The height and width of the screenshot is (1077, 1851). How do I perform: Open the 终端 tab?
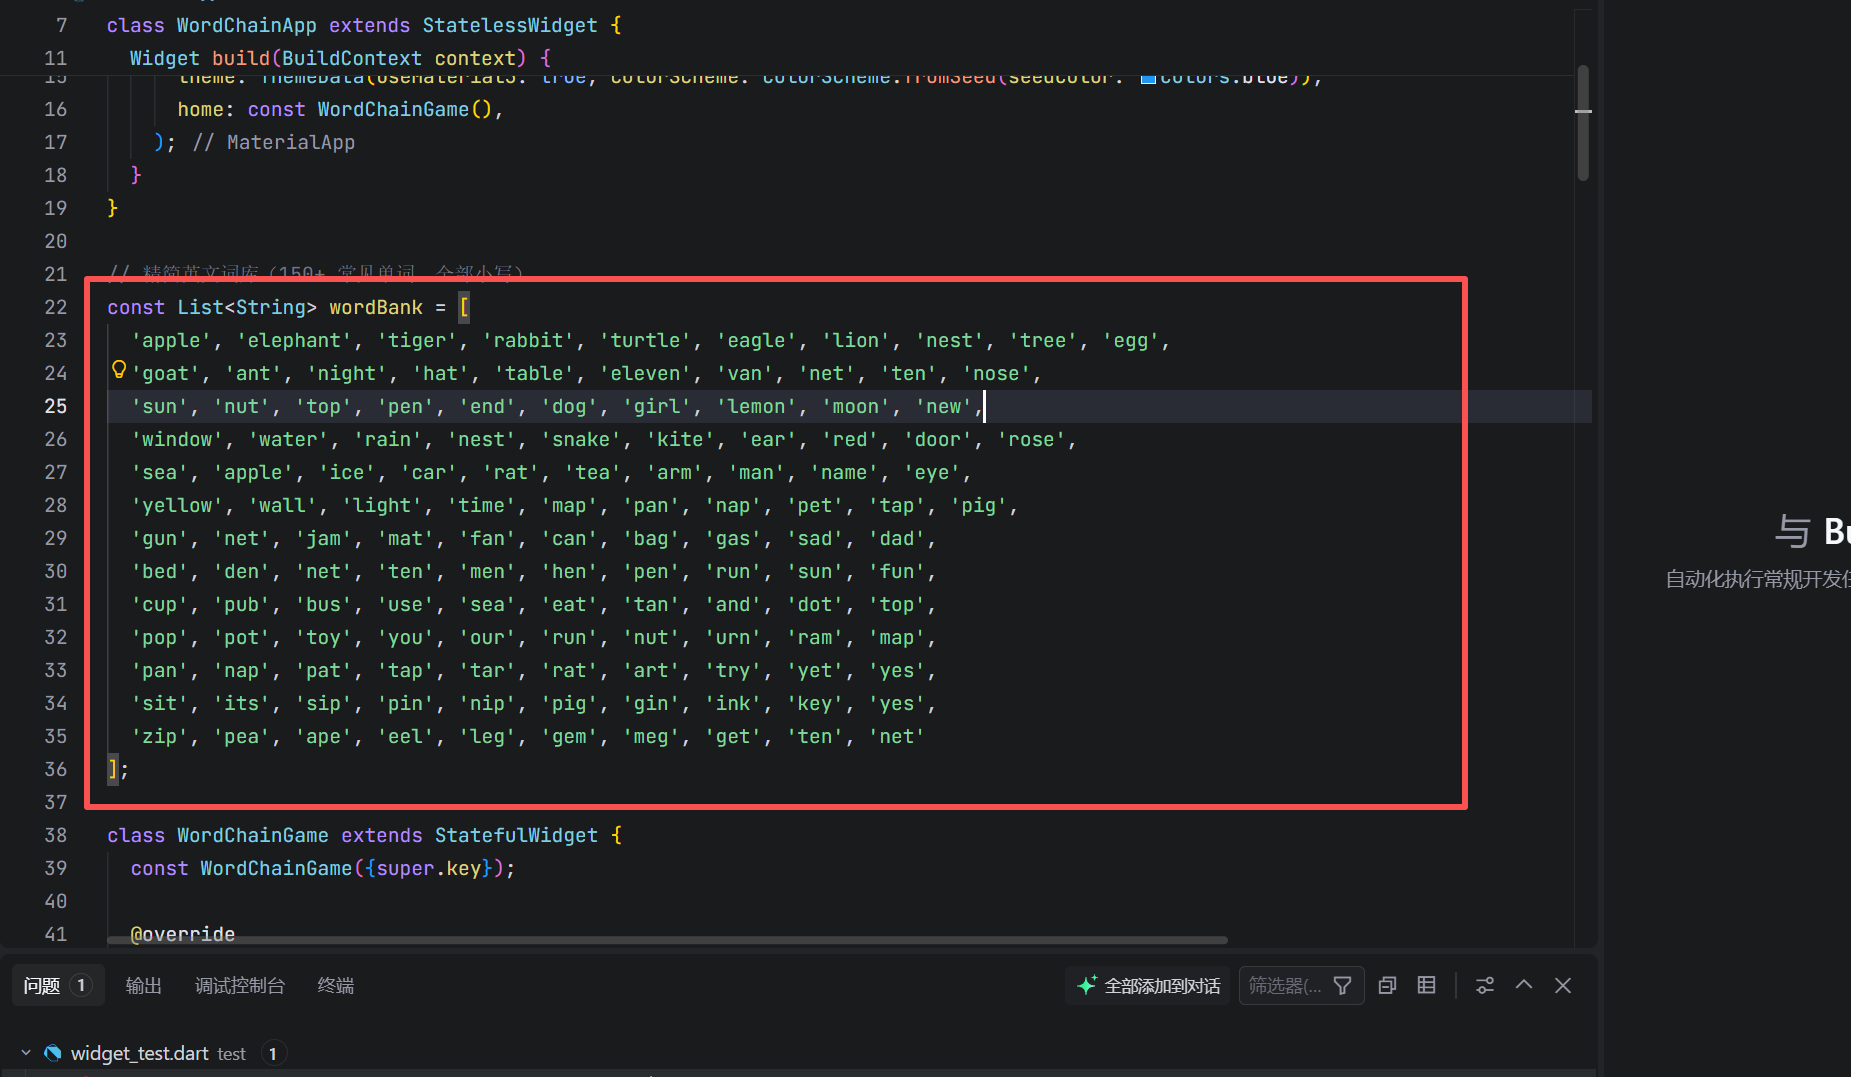[336, 986]
